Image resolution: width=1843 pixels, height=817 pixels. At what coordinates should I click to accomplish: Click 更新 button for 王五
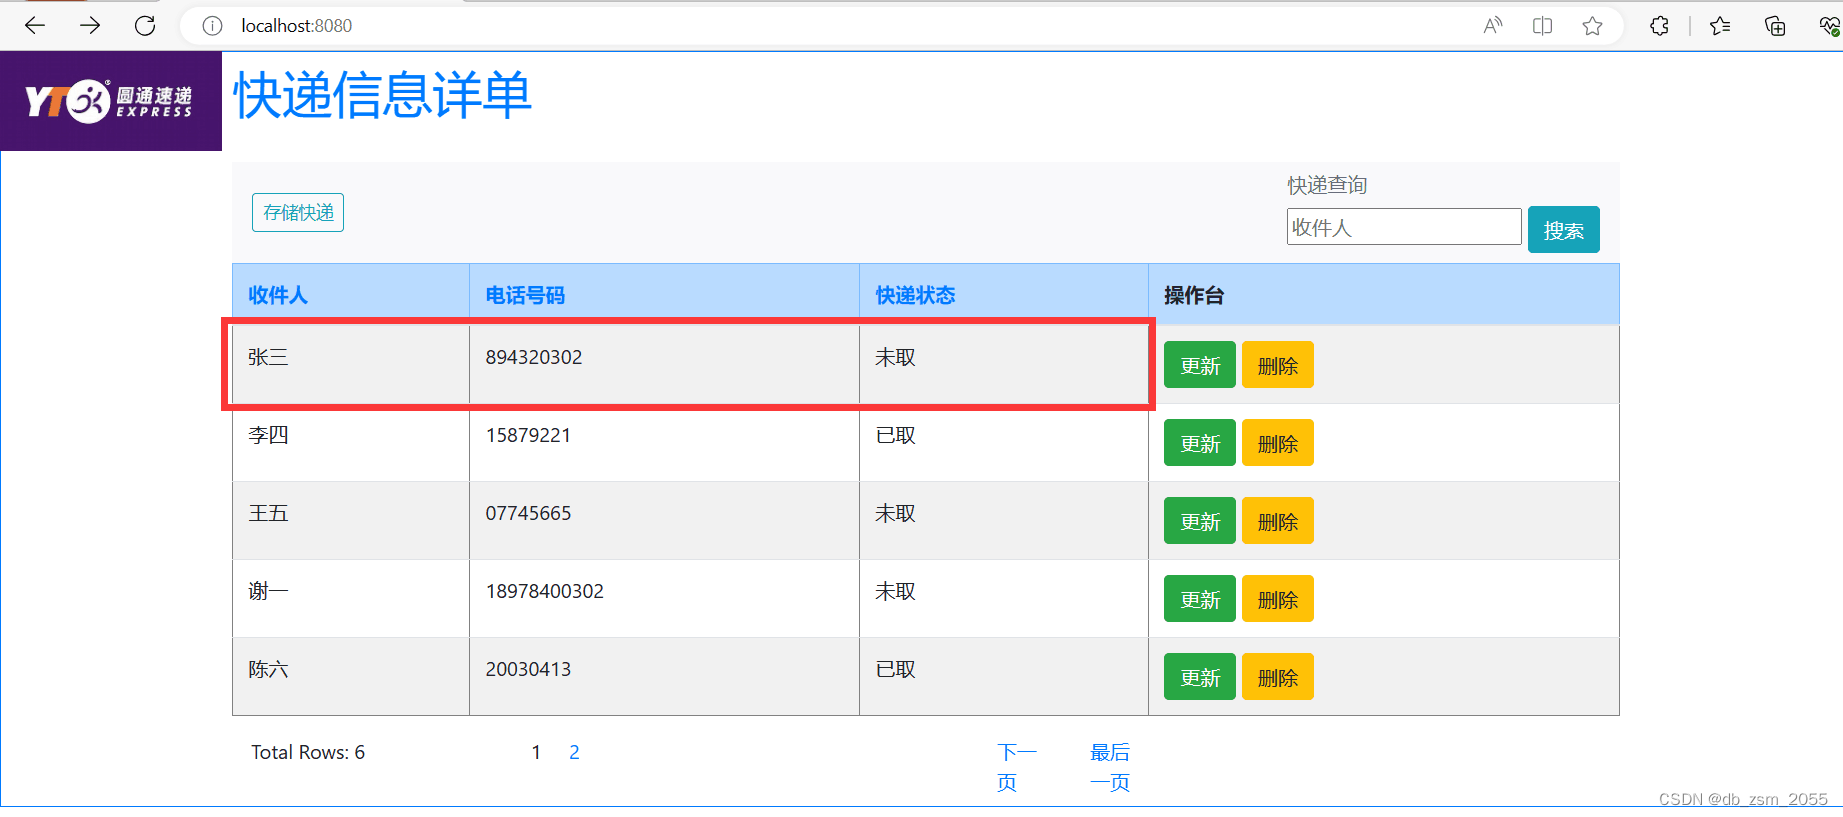click(1200, 521)
